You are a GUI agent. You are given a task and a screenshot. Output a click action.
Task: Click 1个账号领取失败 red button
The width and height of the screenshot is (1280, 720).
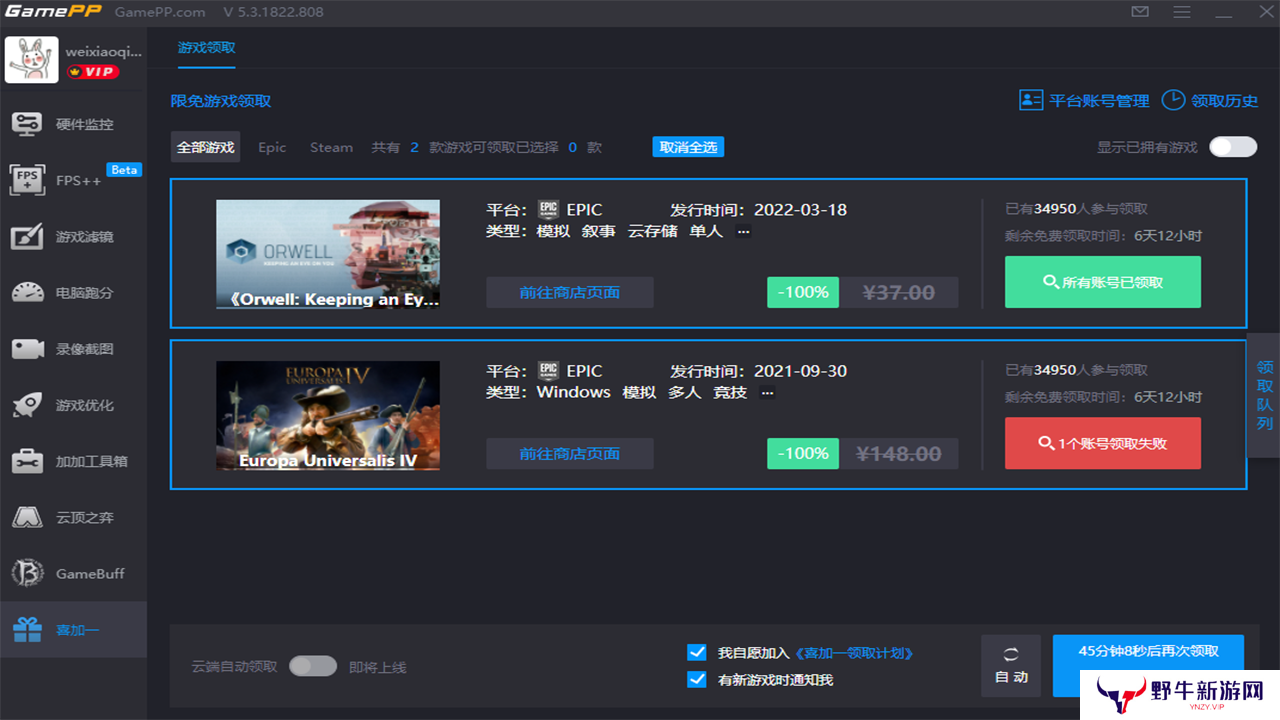pyautogui.click(x=1103, y=443)
